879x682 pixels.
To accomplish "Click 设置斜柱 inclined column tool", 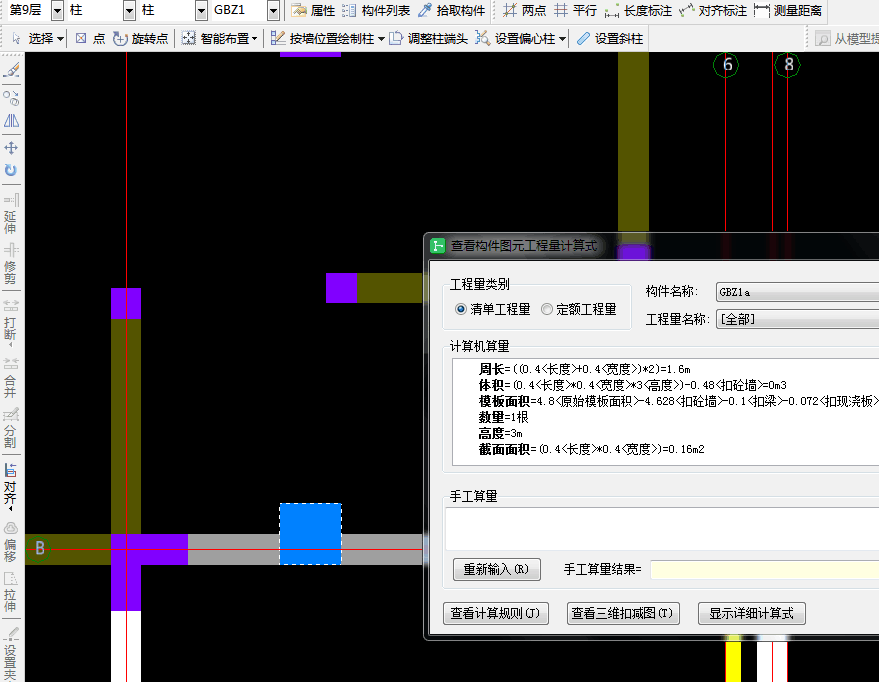I will (609, 39).
